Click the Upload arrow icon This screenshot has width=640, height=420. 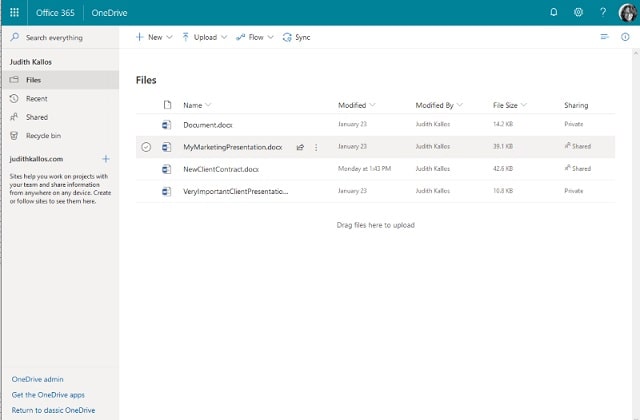click(185, 37)
